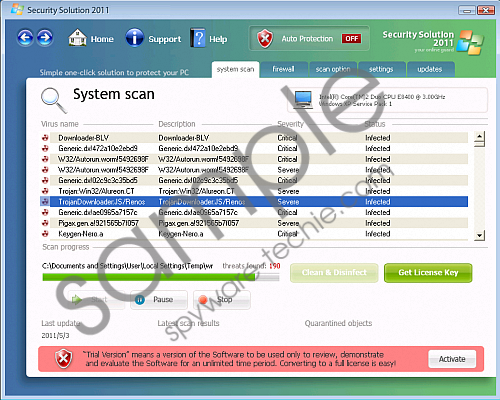Click the computer monitor icon
The width and height of the screenshot is (500, 400).
pyautogui.click(x=303, y=100)
